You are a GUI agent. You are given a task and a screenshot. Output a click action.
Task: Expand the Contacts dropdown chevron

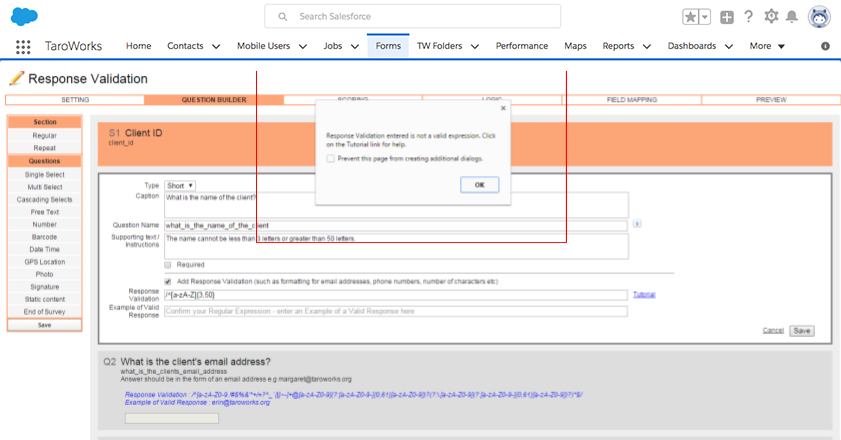coord(216,47)
